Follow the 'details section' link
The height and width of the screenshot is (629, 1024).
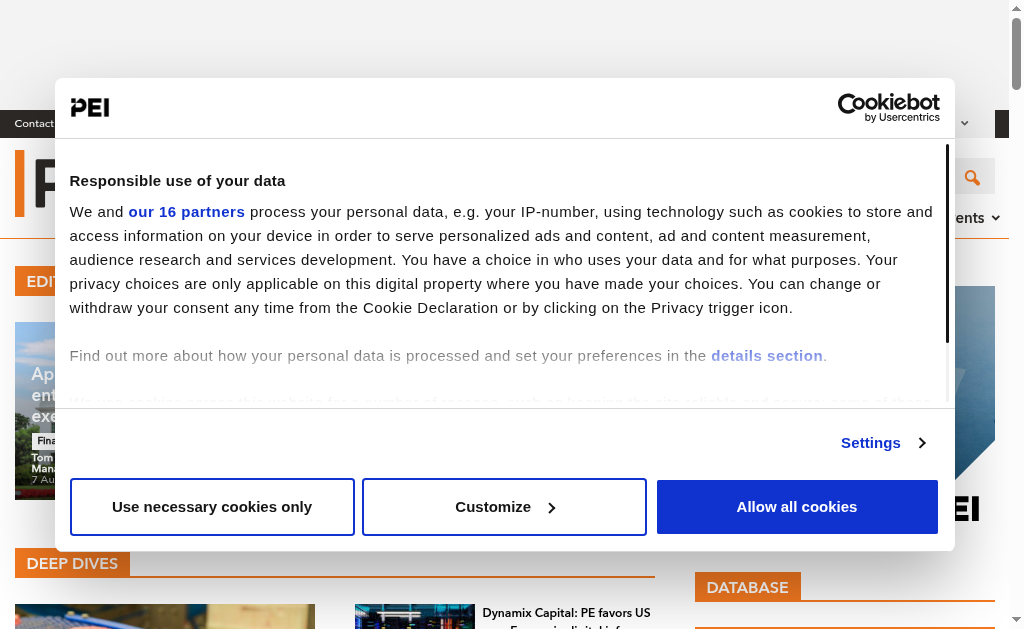767,356
